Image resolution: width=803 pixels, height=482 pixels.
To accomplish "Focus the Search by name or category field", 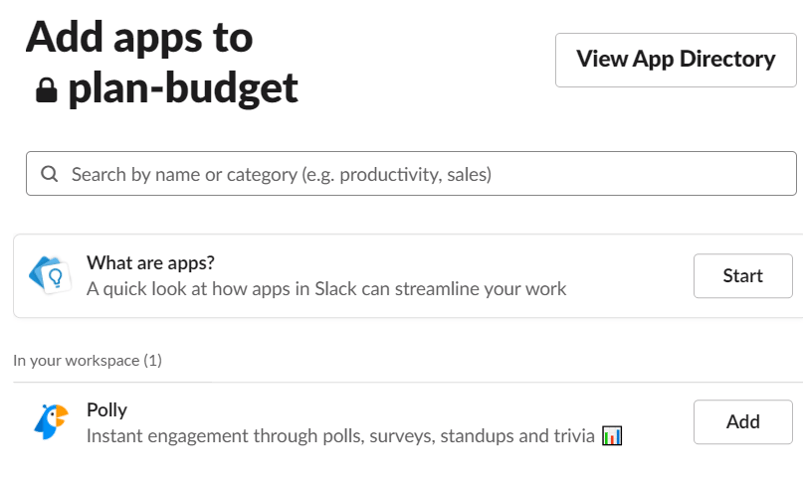I will 411,173.
